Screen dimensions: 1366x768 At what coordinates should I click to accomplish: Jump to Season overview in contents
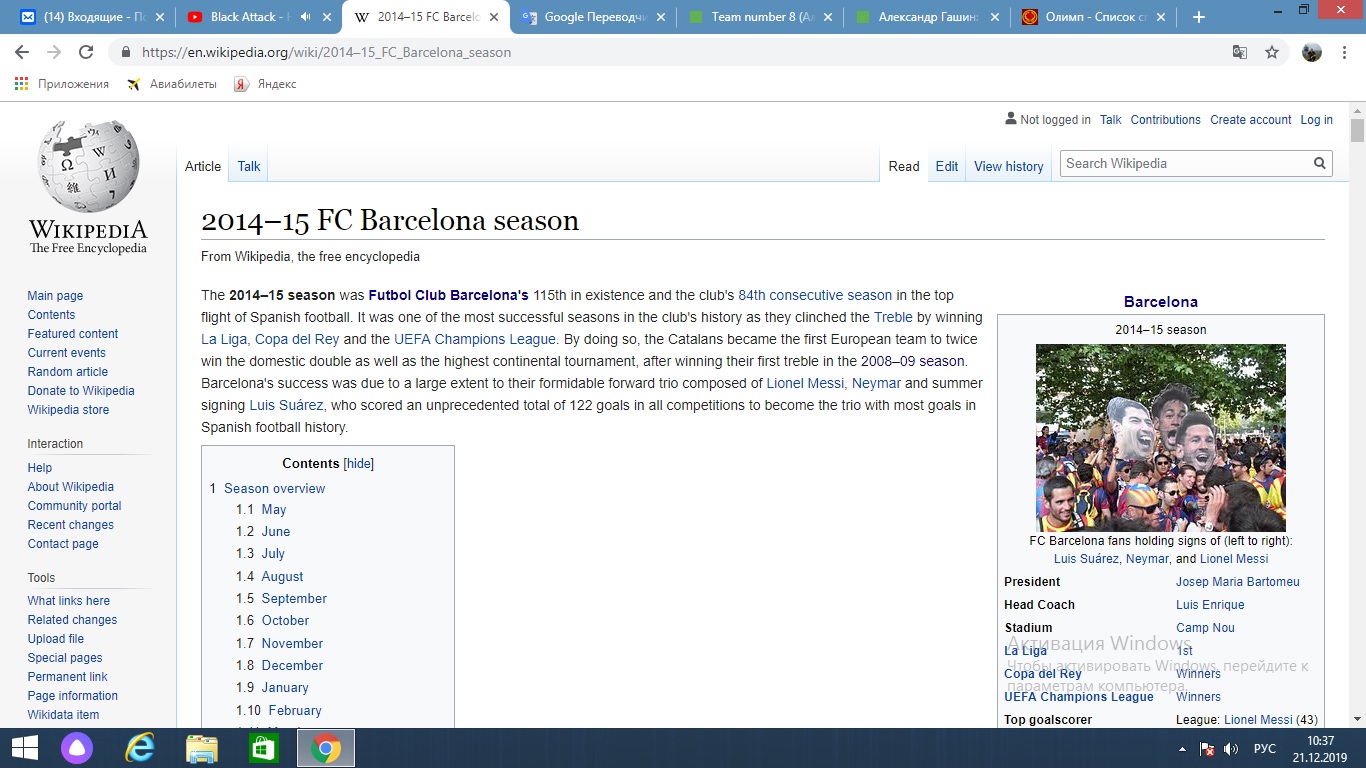[x=274, y=488]
